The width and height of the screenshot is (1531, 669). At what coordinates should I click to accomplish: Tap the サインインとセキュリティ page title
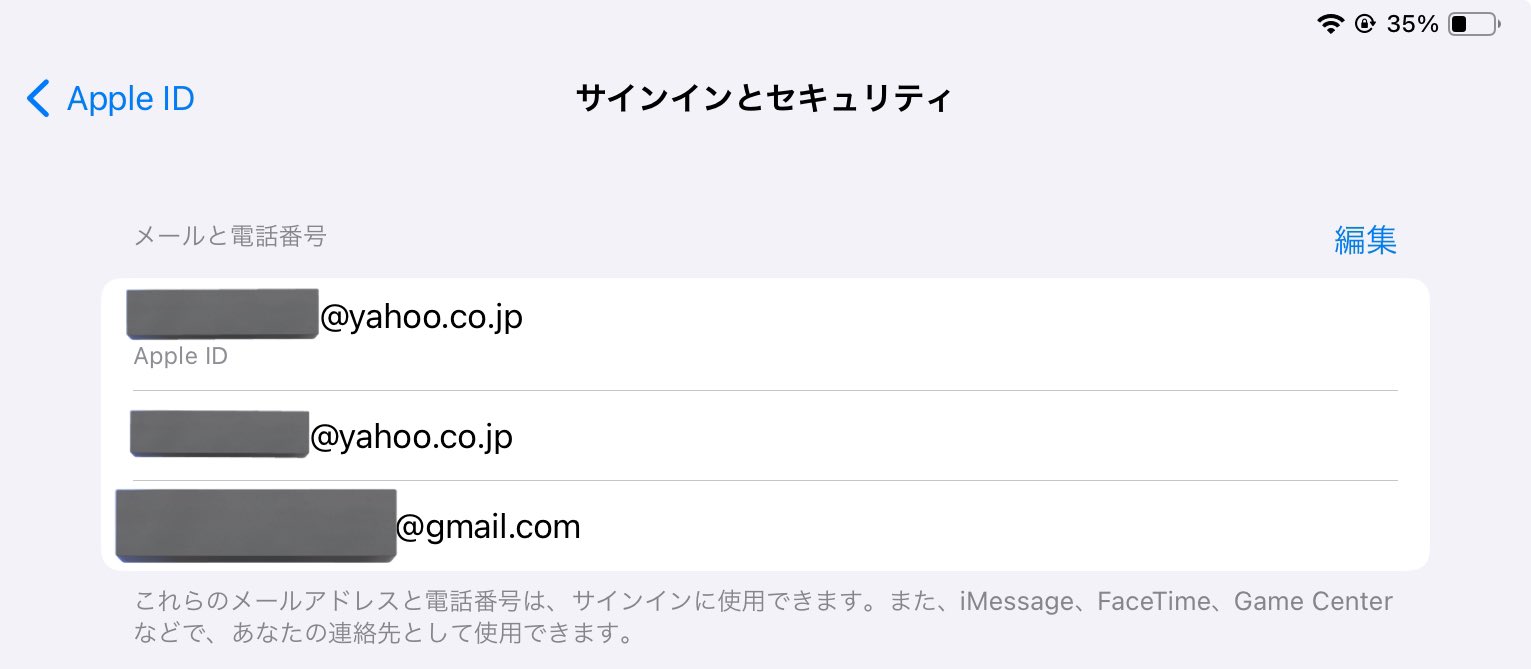(x=764, y=99)
